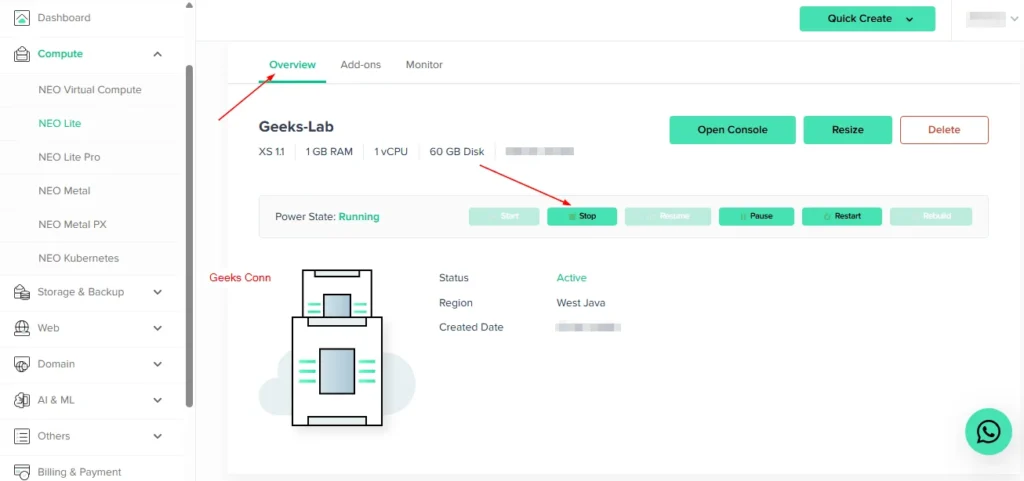Click the Delete instance button
1024x481 pixels.
point(943,130)
